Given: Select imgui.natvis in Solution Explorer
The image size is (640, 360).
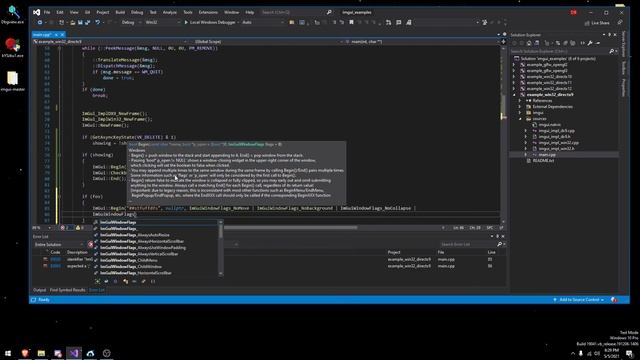Looking at the screenshot, I should tap(549, 124).
